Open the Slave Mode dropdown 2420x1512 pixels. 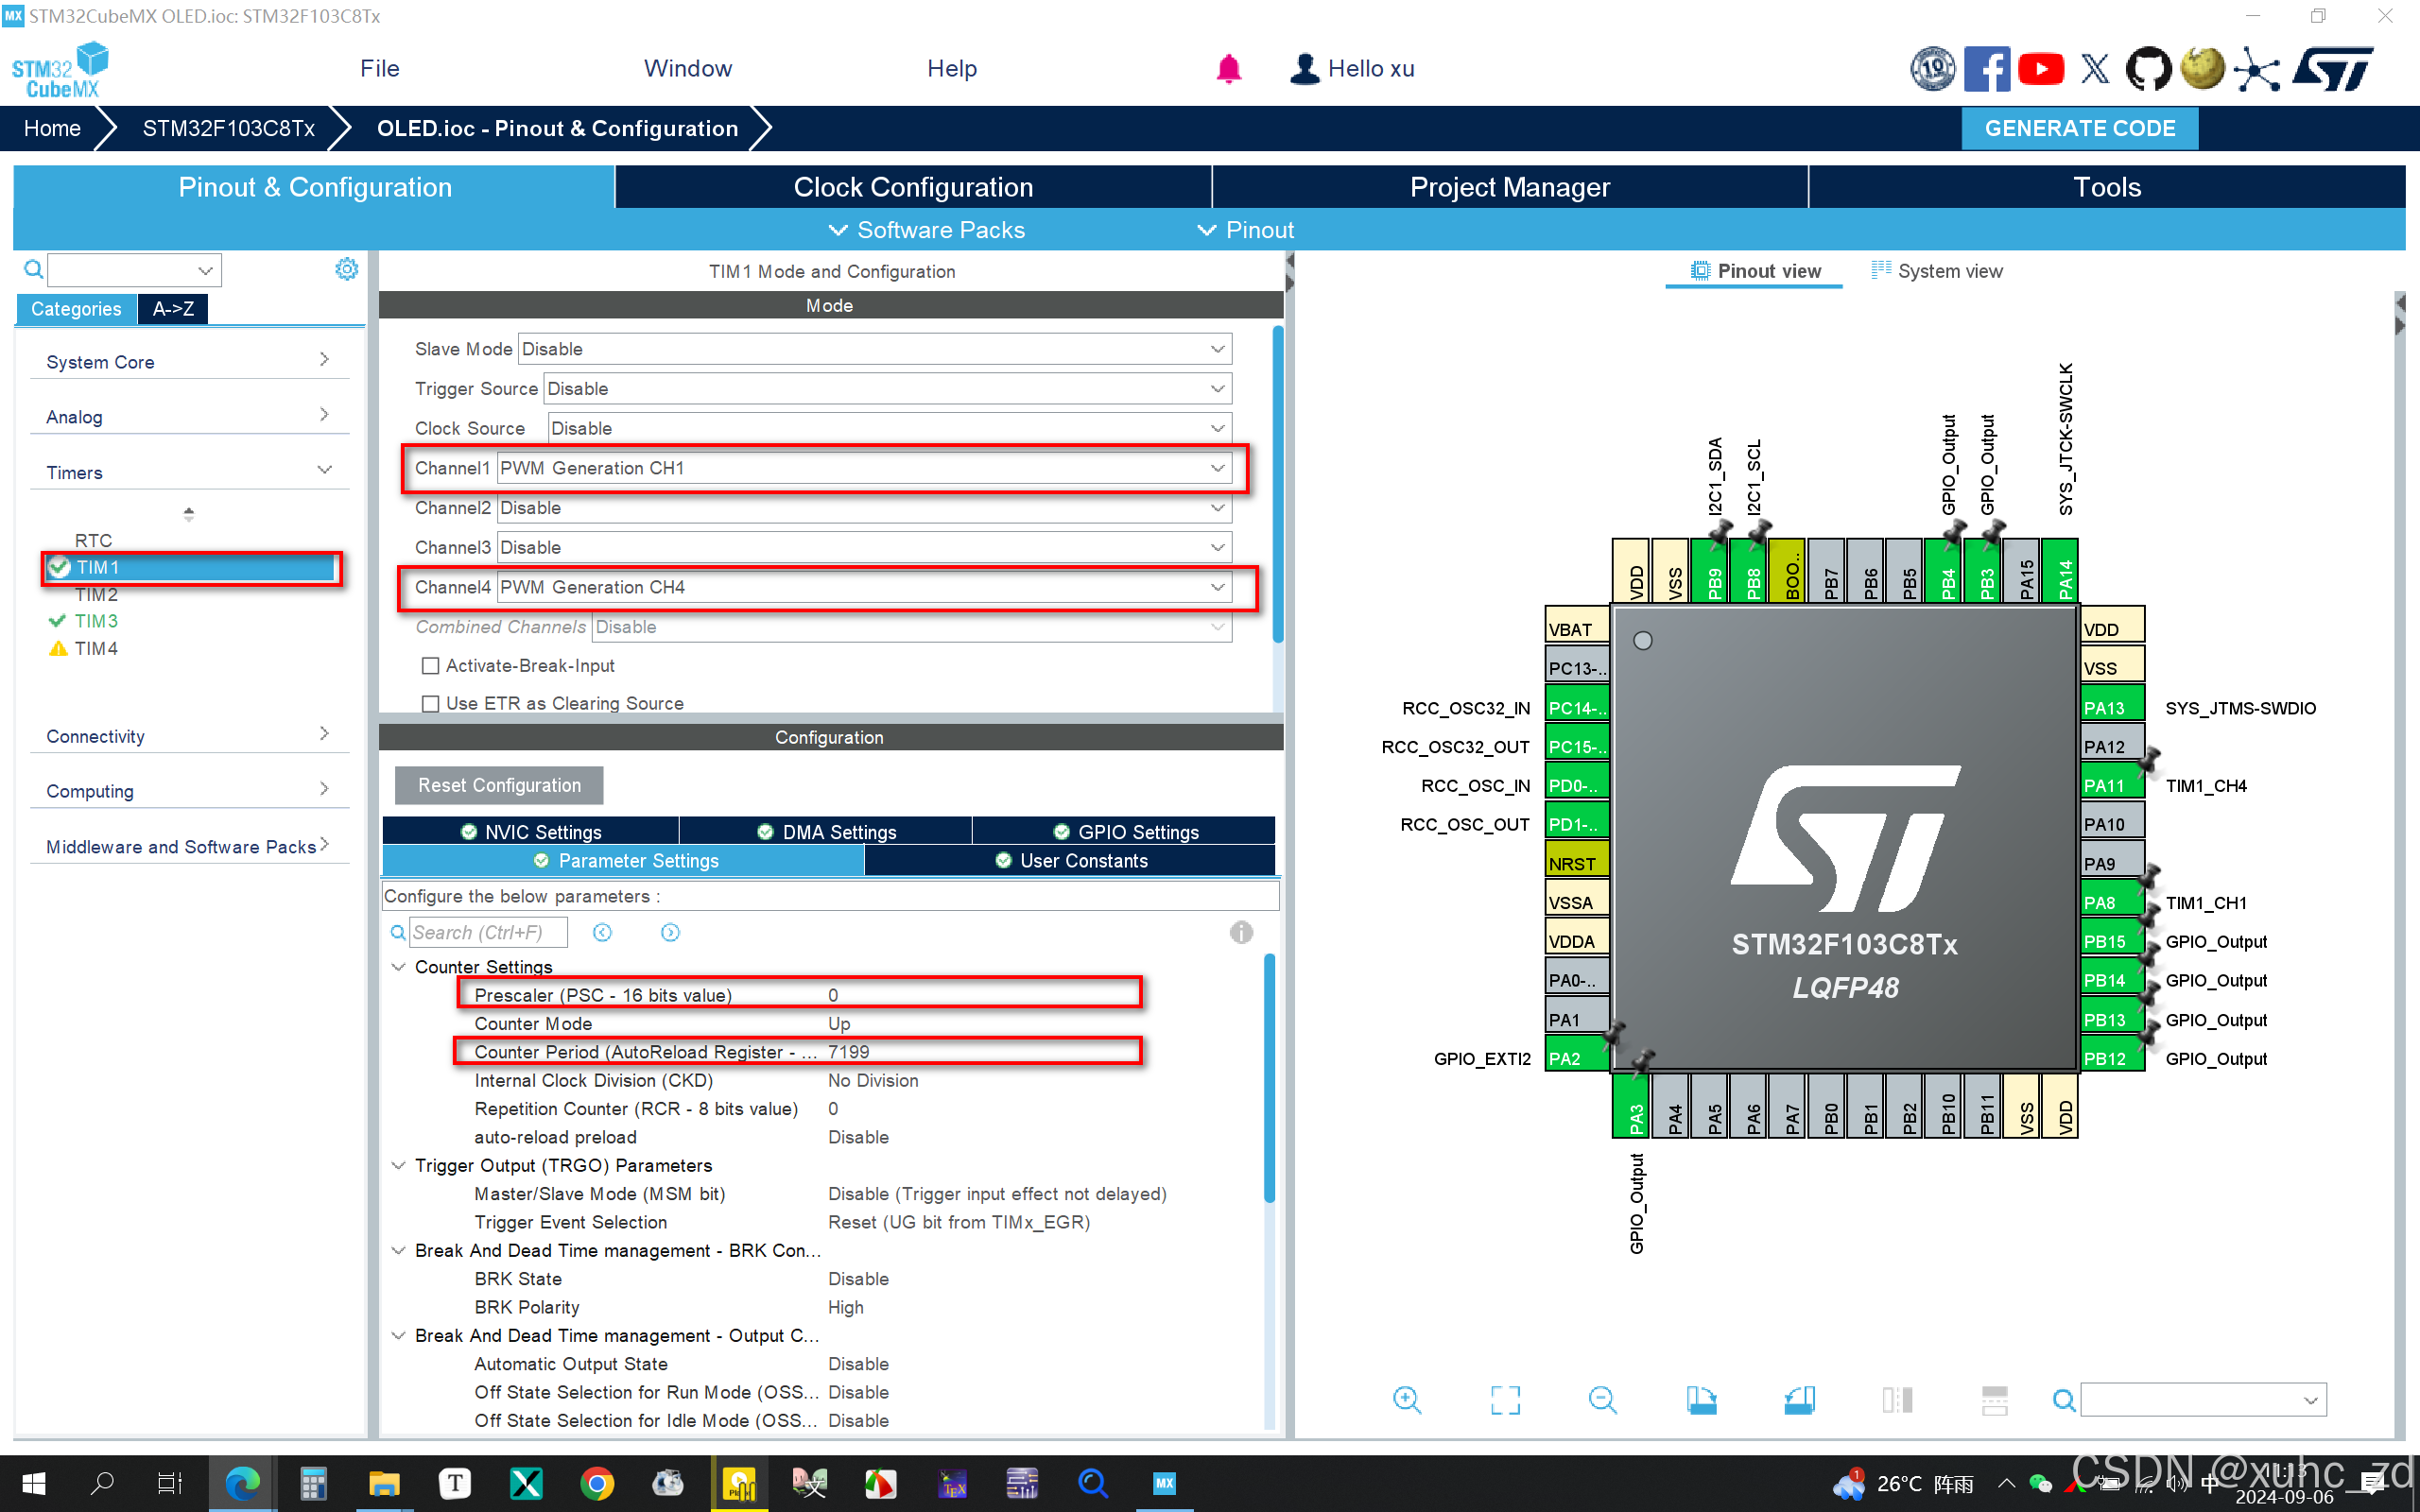pos(875,349)
